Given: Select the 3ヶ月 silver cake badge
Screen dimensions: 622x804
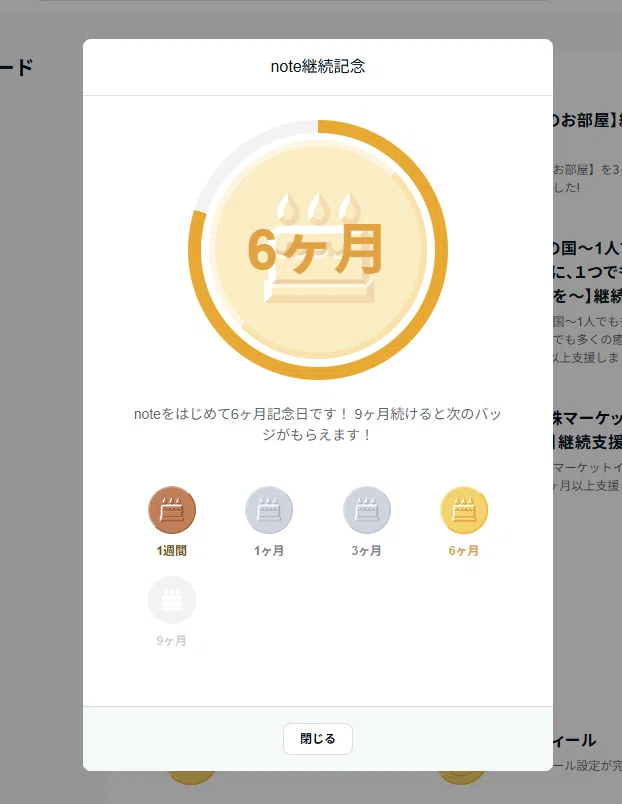Looking at the screenshot, I should [x=367, y=510].
